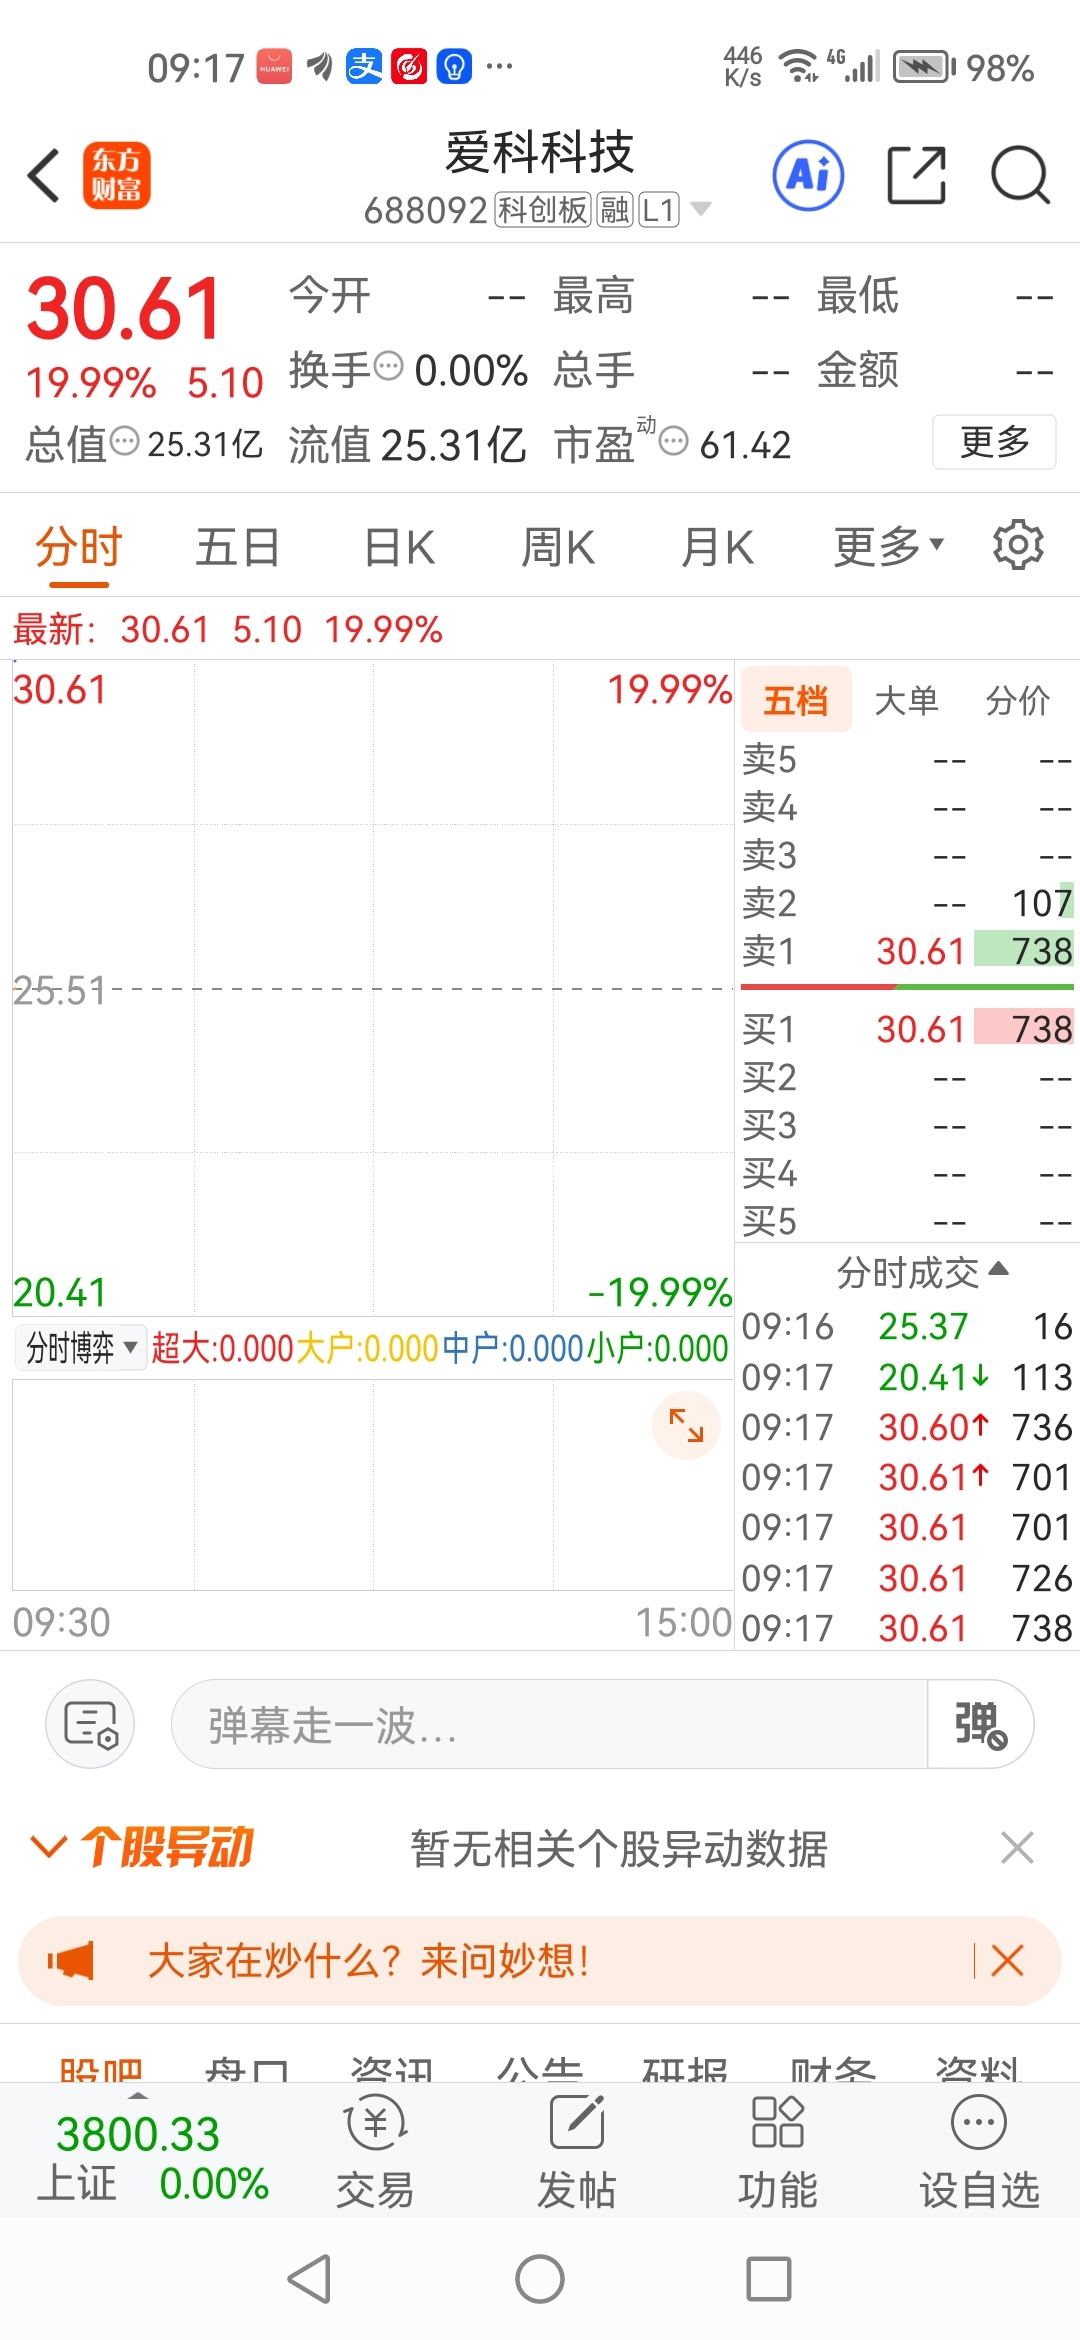Tap the 超大:0.000 indicator value
The image size is (1080, 2340).
tap(222, 1348)
